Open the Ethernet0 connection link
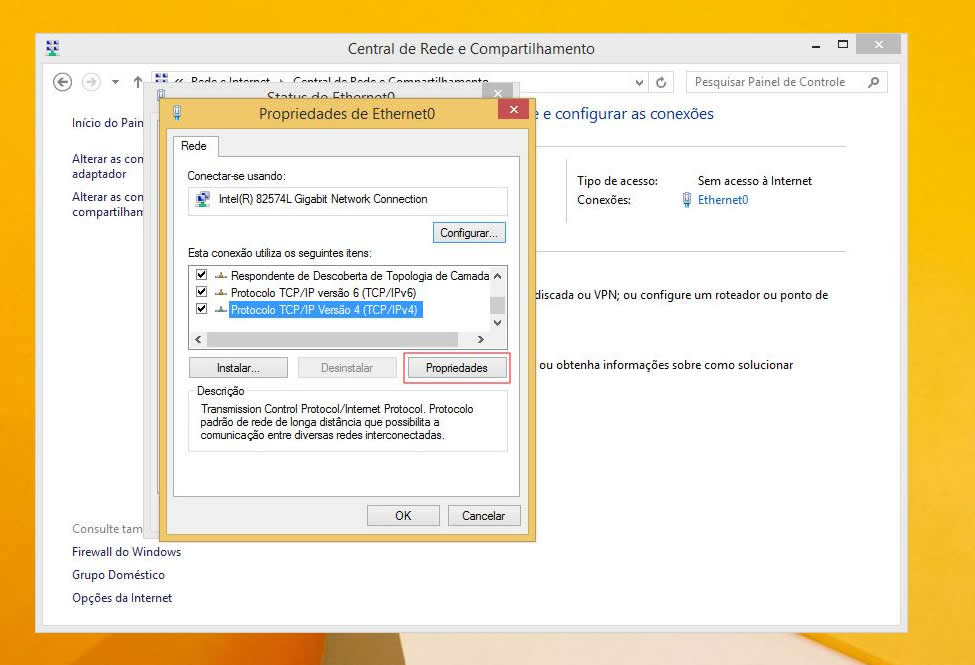975x665 pixels. coord(722,200)
